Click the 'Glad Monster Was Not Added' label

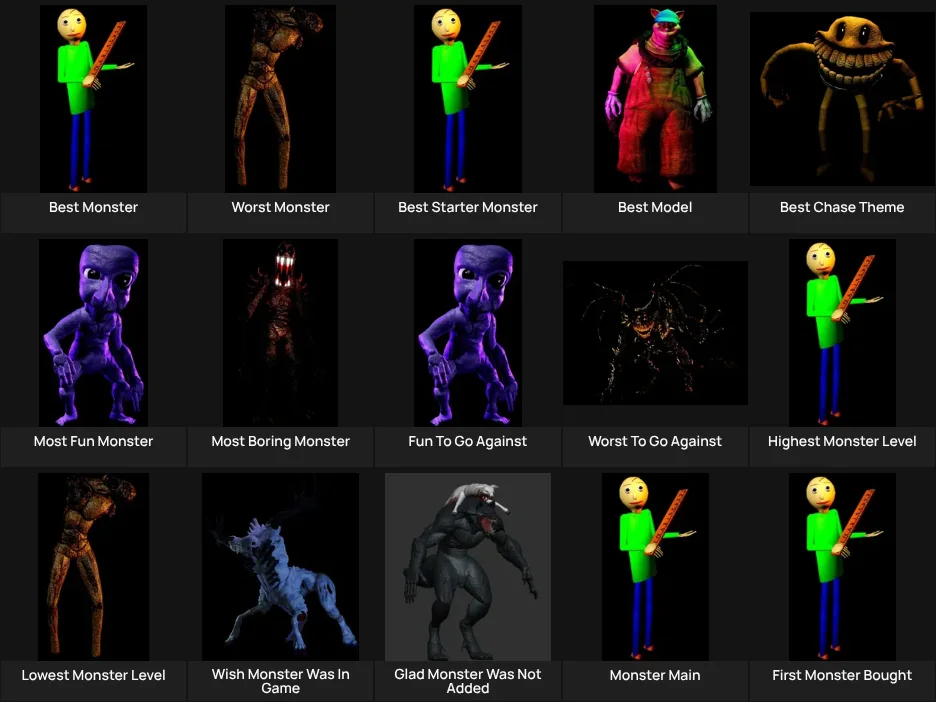[x=468, y=681]
